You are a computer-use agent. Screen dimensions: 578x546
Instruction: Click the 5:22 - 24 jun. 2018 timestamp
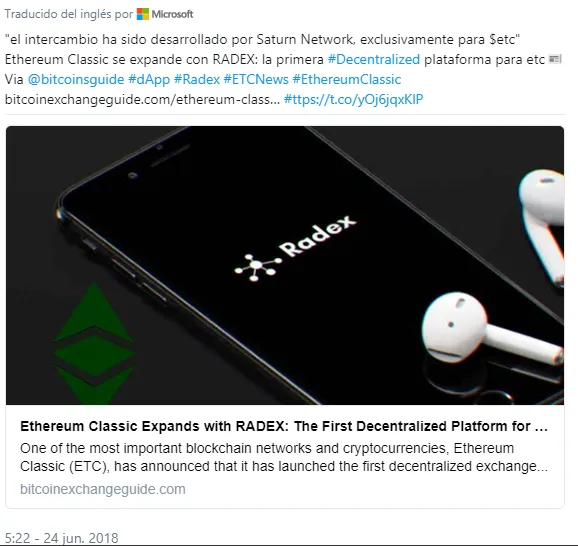[62, 538]
